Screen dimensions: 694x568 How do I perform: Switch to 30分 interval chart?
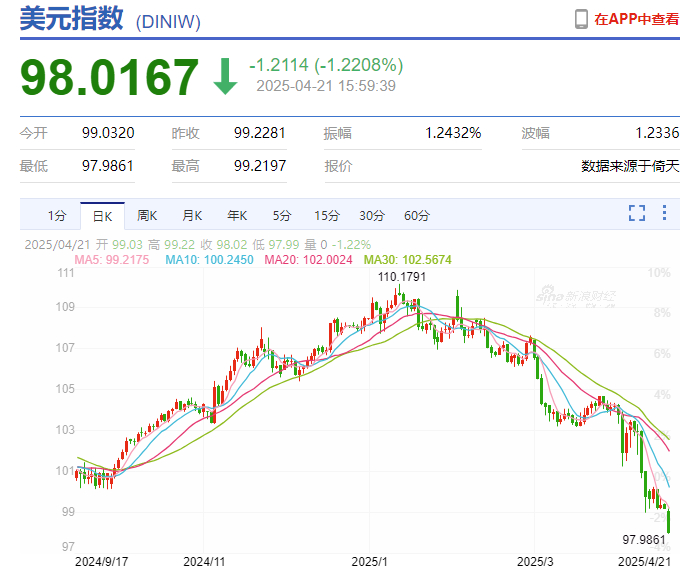click(372, 216)
